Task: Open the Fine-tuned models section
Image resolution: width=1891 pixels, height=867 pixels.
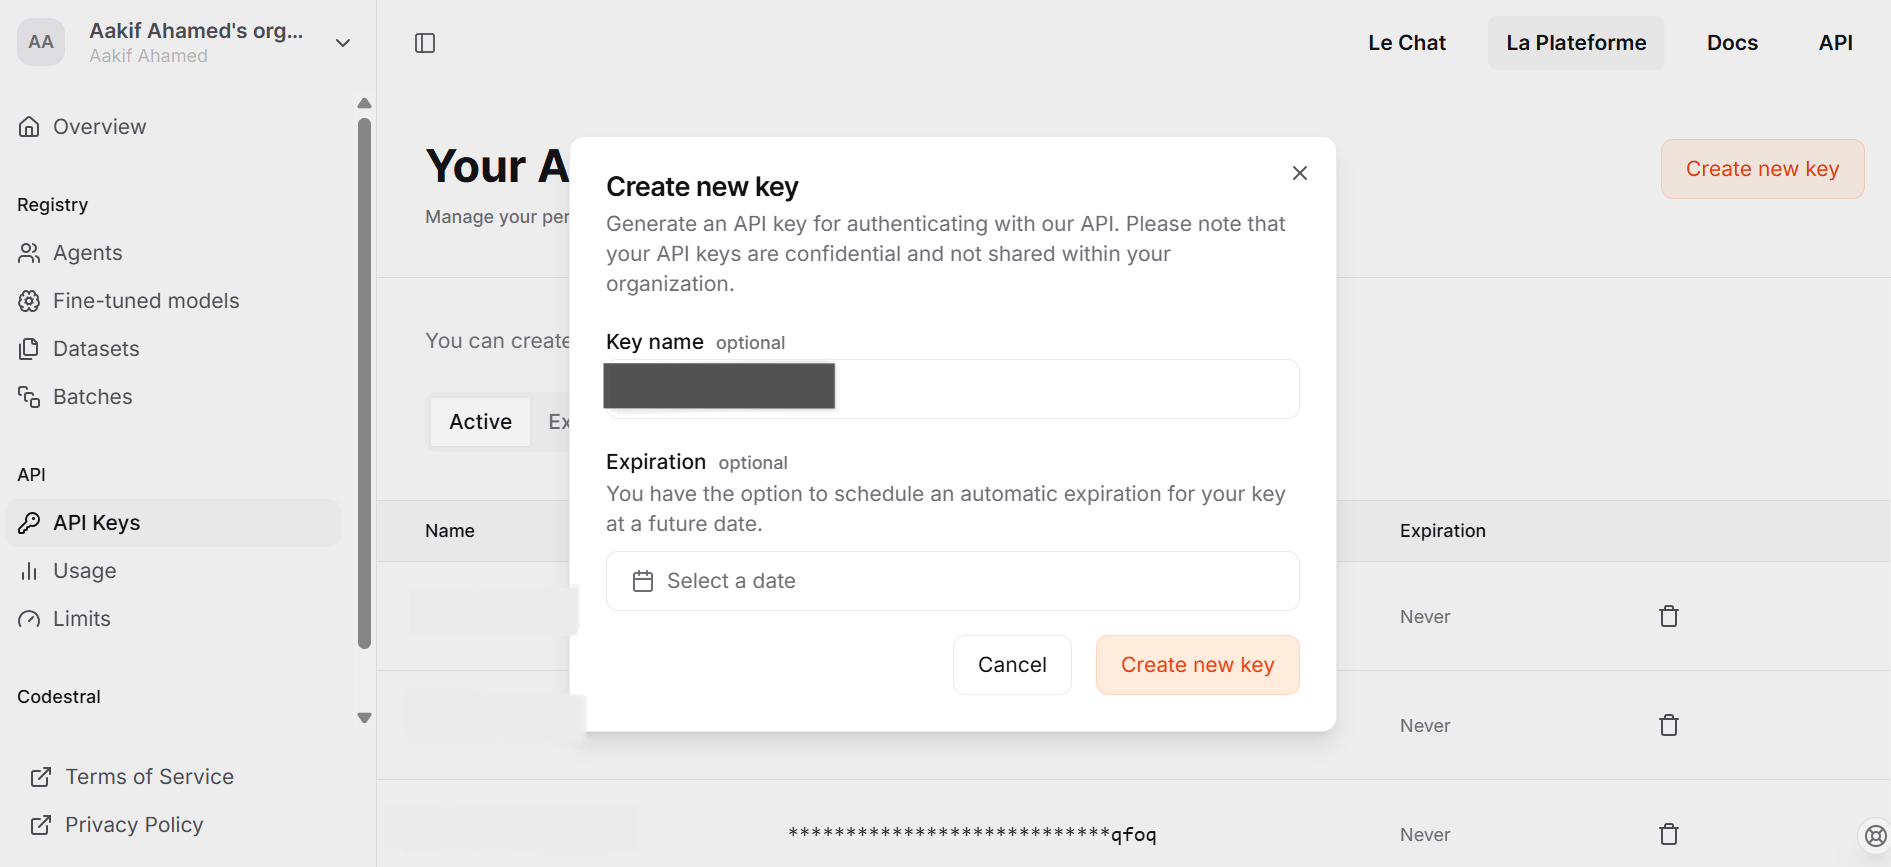Action: 146,300
